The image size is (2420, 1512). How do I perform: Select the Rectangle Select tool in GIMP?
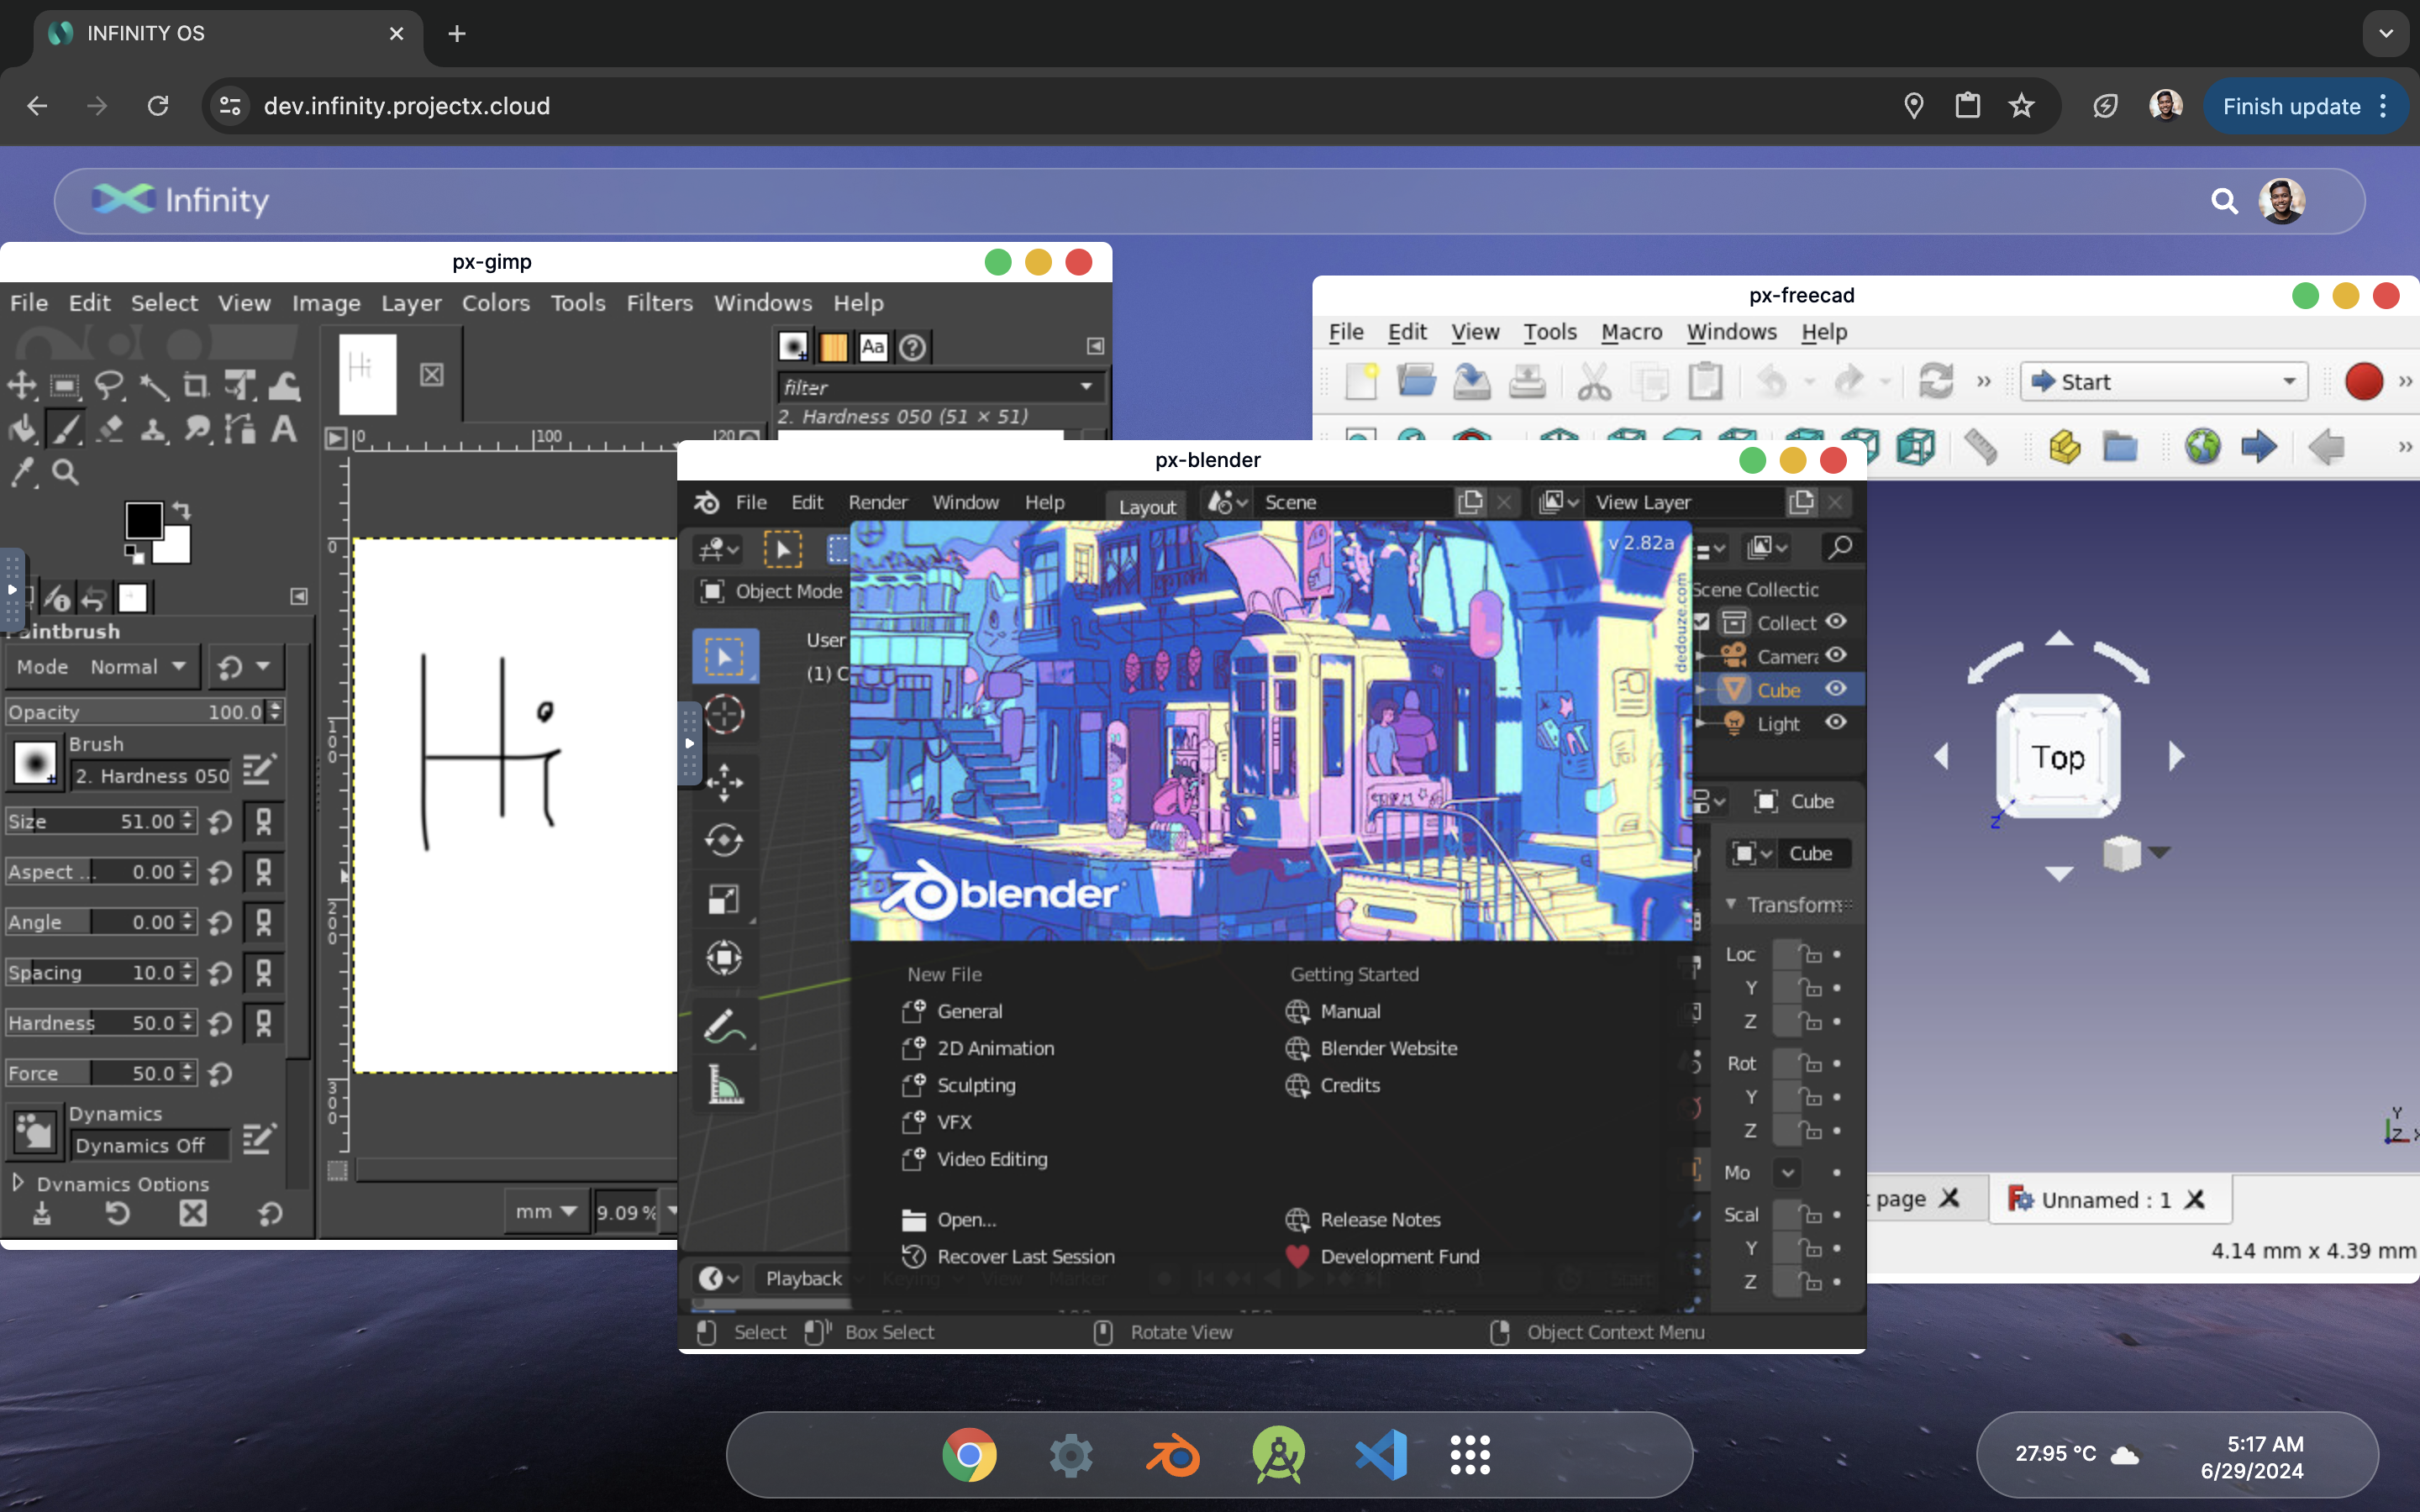coord(65,385)
